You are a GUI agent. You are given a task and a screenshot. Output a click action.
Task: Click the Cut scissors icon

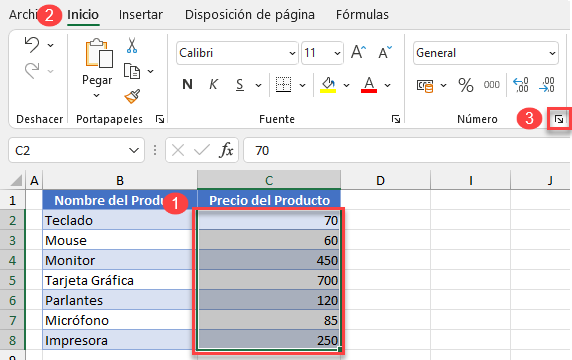[x=132, y=45]
